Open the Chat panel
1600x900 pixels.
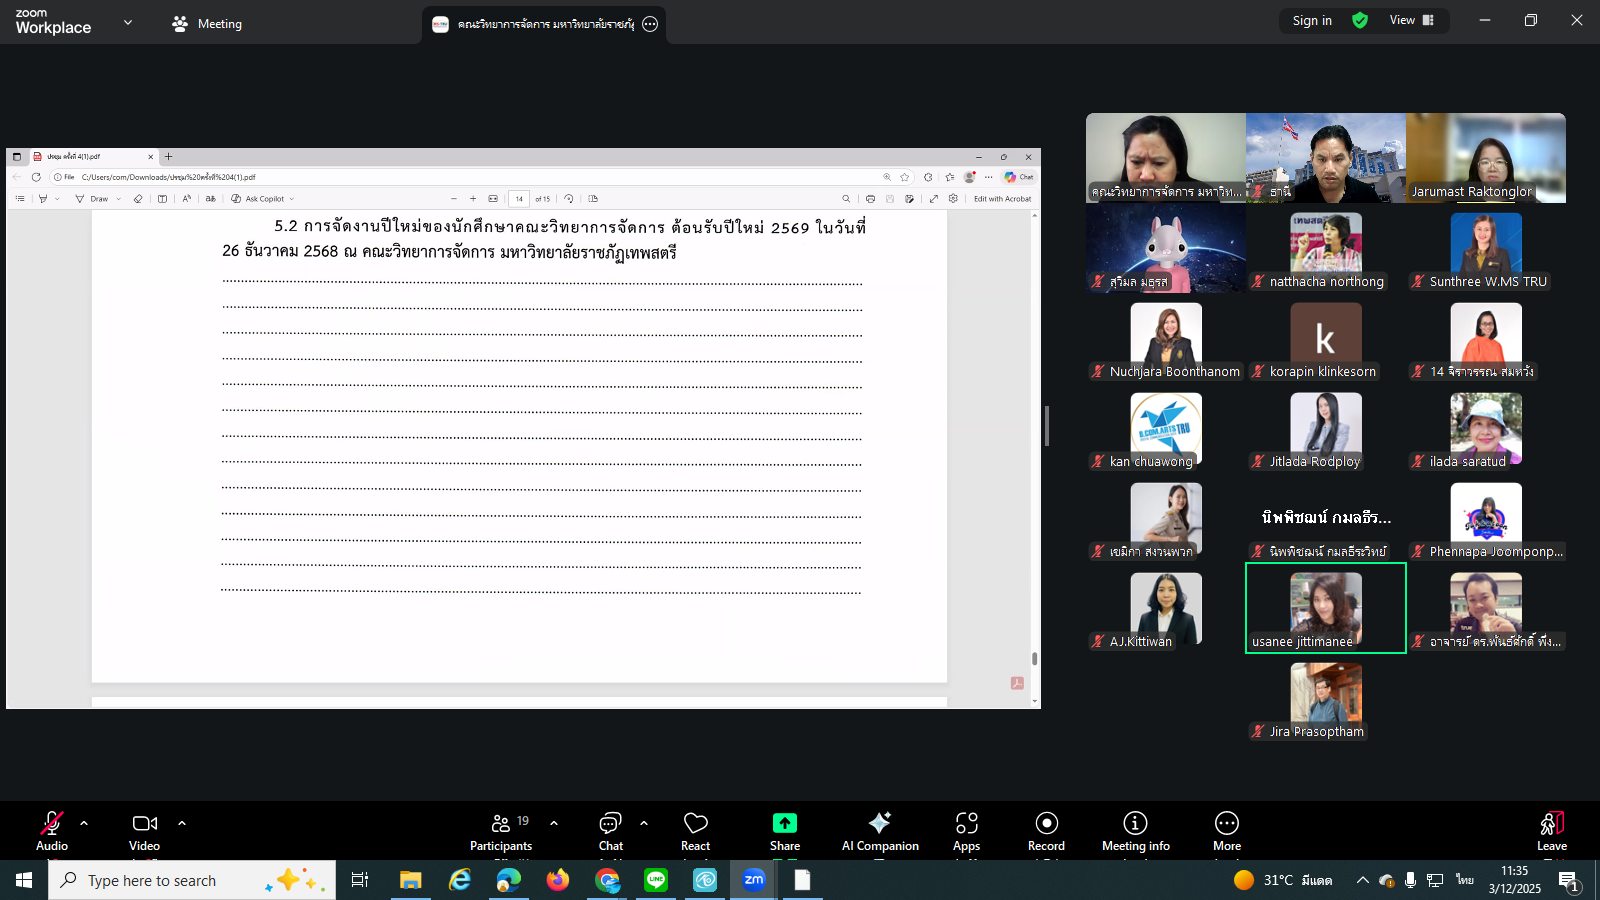610,832
